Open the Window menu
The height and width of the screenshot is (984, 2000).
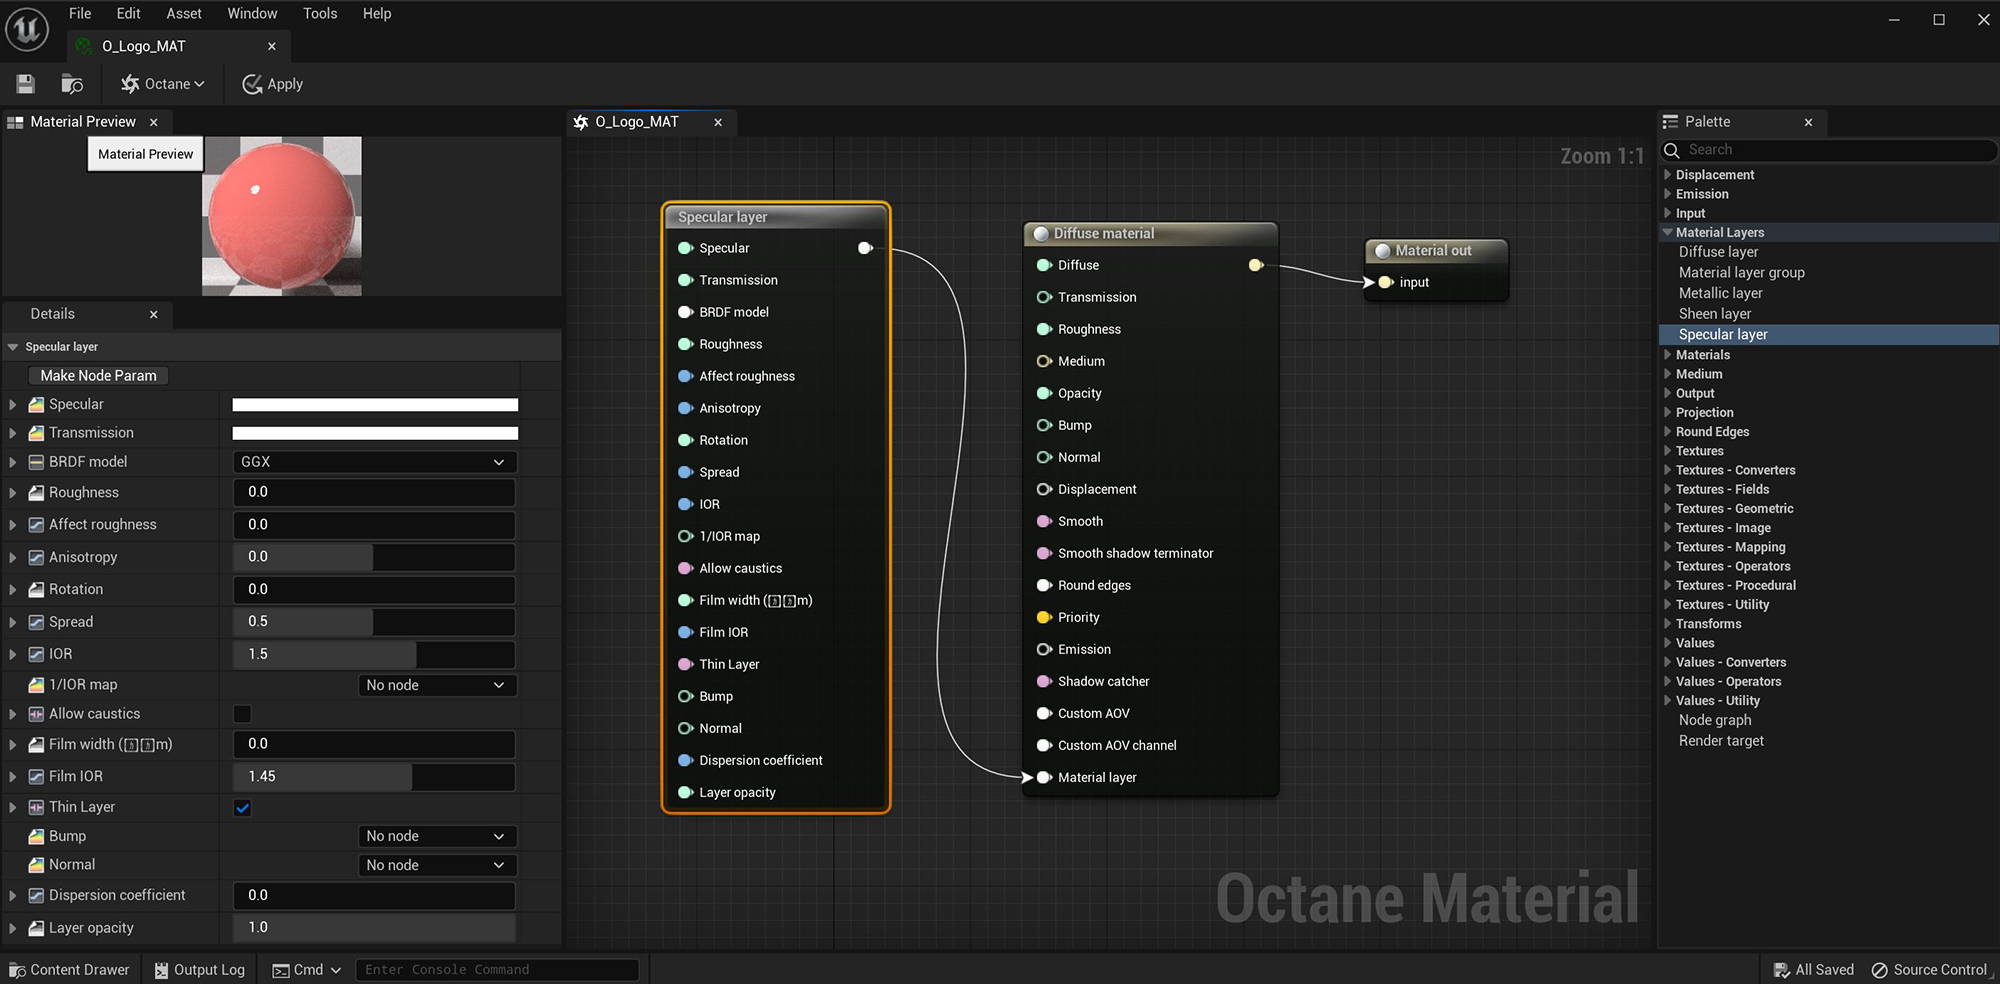click(252, 13)
